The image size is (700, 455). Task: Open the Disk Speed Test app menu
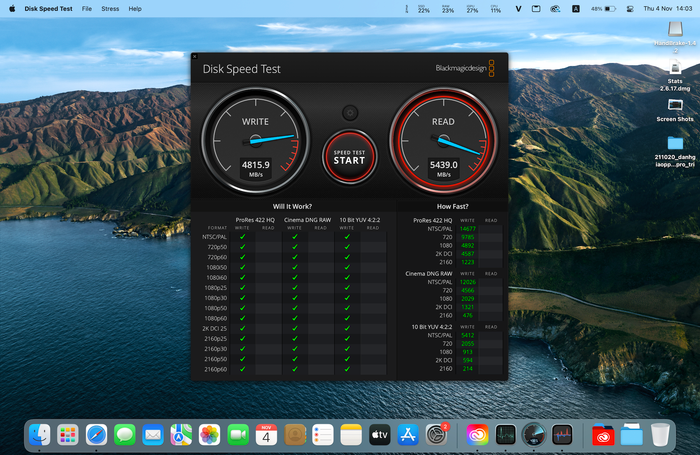(48, 8)
